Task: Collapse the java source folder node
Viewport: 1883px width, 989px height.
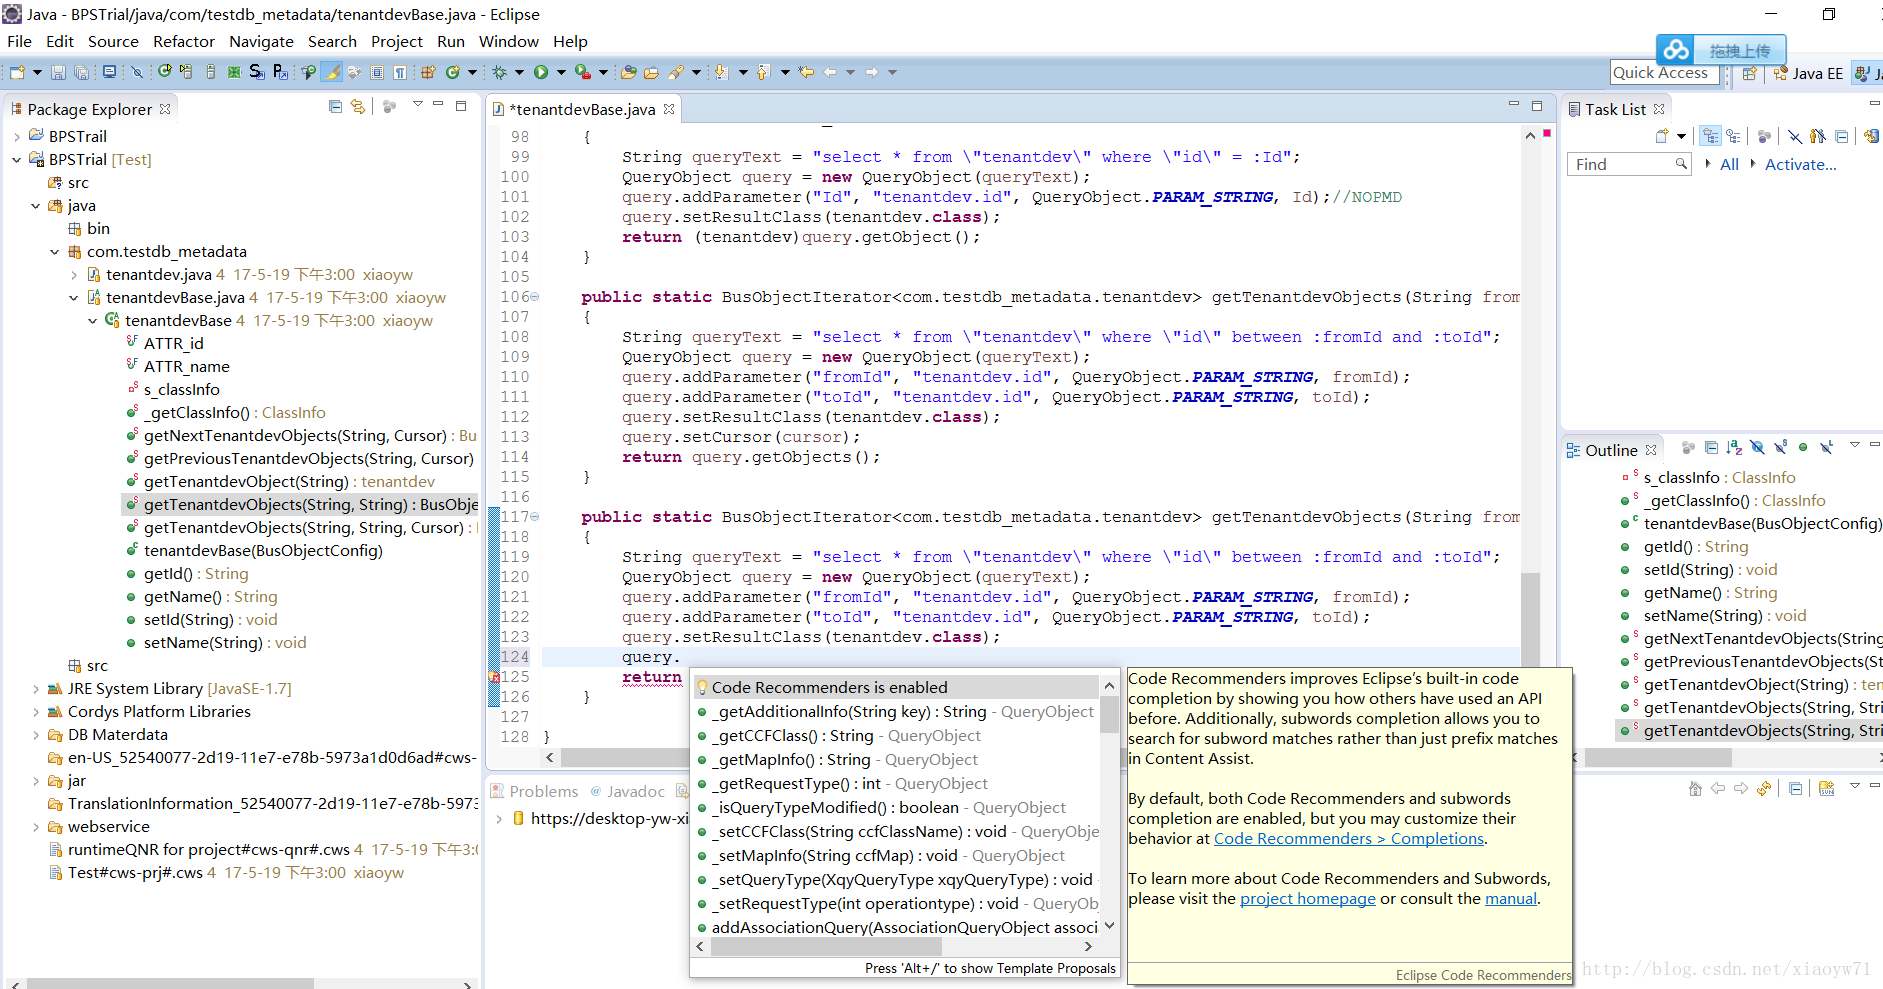Action: (x=36, y=206)
